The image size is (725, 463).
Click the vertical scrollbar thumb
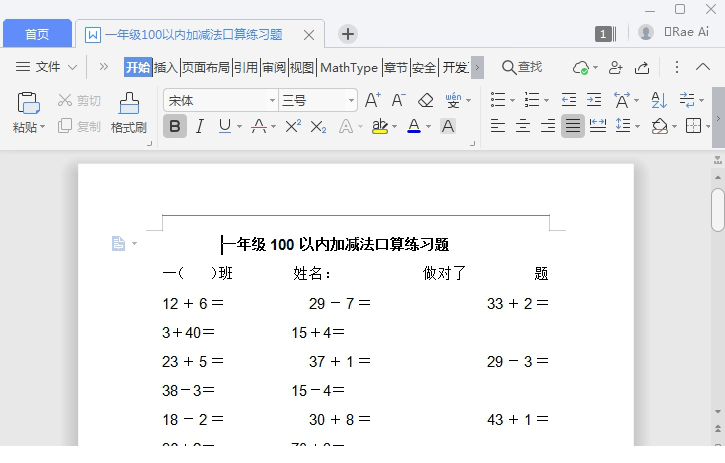click(718, 210)
